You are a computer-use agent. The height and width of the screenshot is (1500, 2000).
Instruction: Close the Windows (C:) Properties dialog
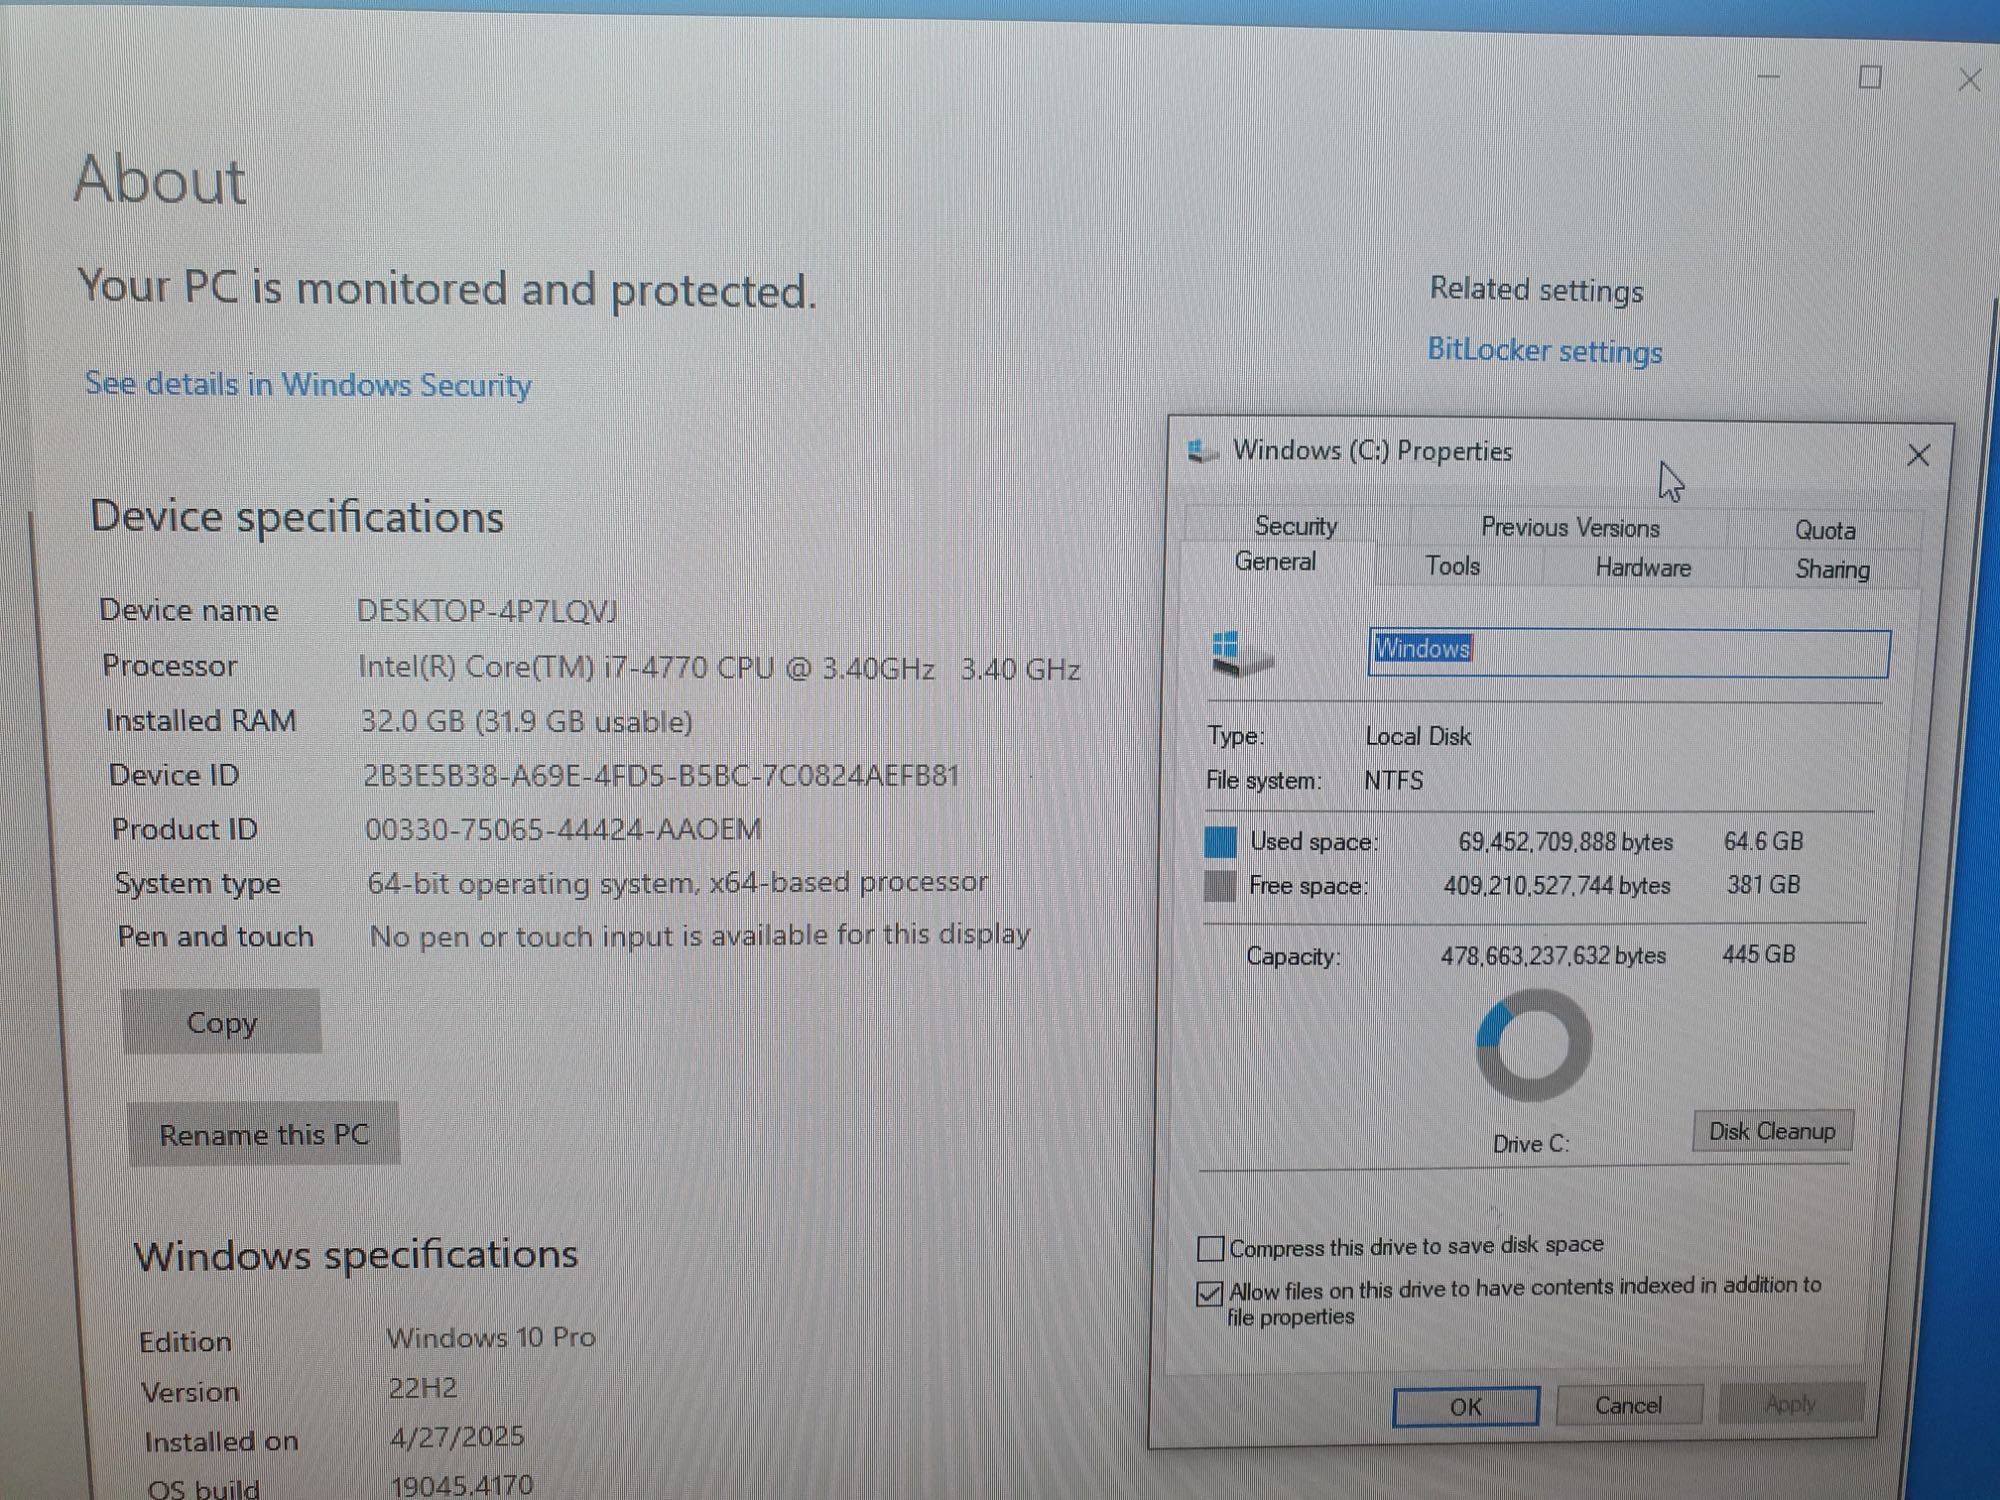(x=1918, y=456)
